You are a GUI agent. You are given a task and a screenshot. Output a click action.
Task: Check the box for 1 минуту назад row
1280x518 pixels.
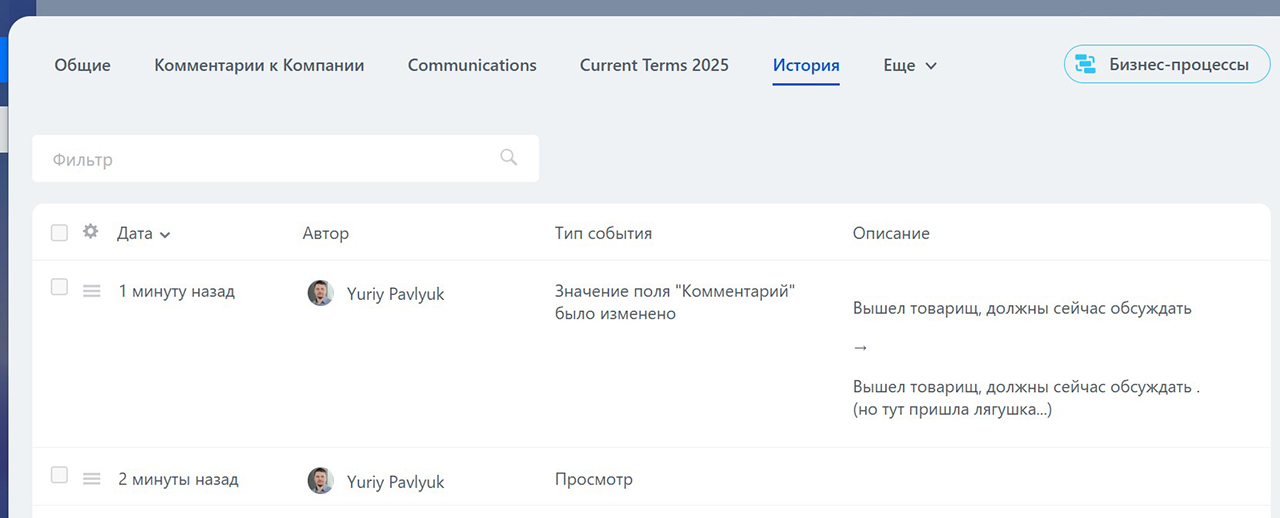pos(59,288)
